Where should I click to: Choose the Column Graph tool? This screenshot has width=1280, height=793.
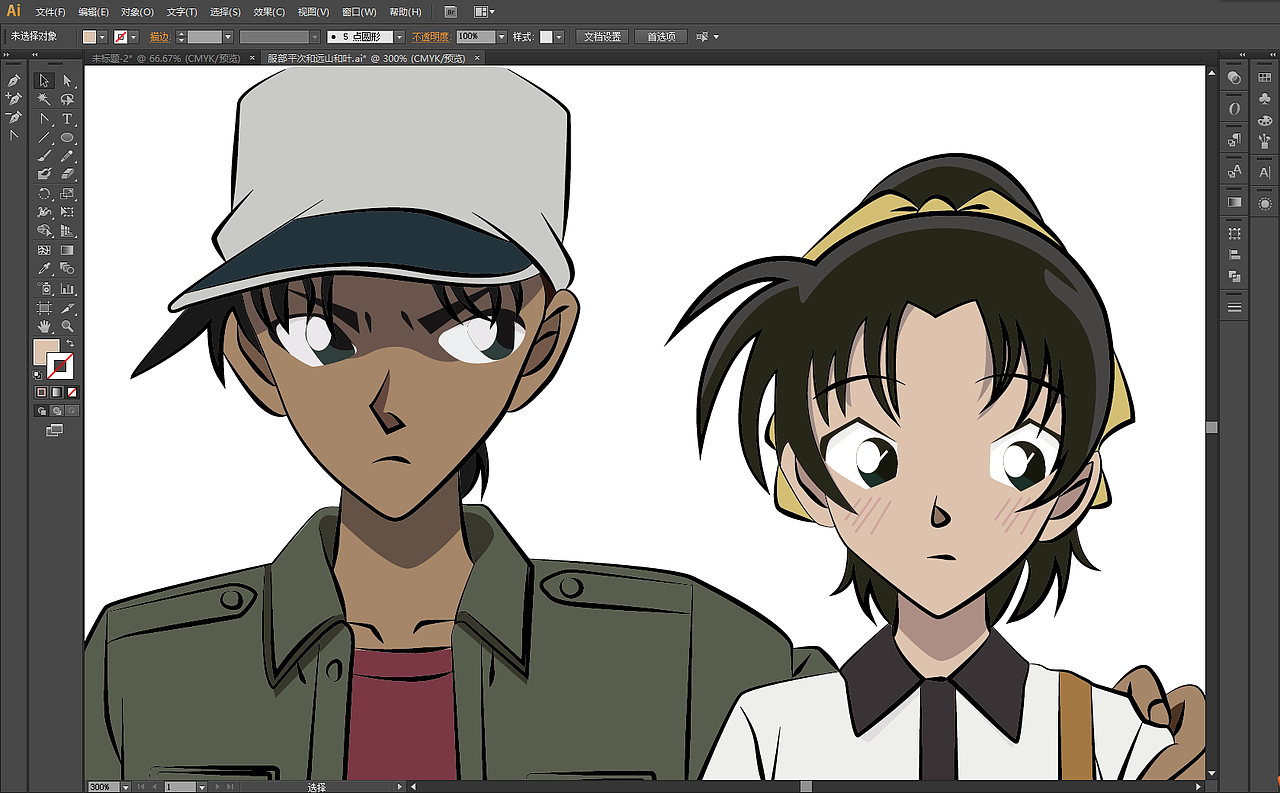pyautogui.click(x=67, y=288)
